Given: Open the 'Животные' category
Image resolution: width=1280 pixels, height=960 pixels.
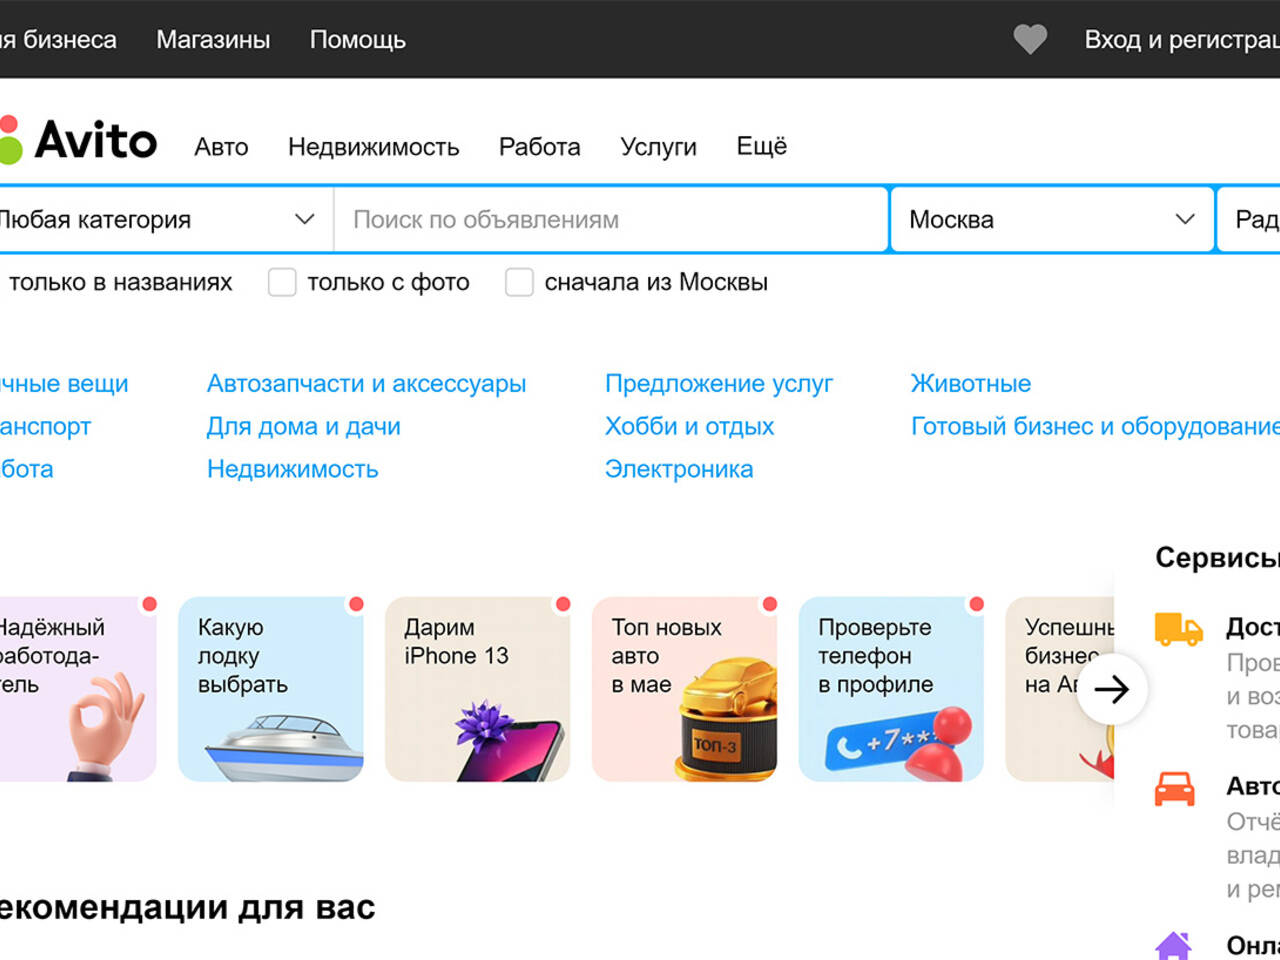Looking at the screenshot, I should click(971, 383).
